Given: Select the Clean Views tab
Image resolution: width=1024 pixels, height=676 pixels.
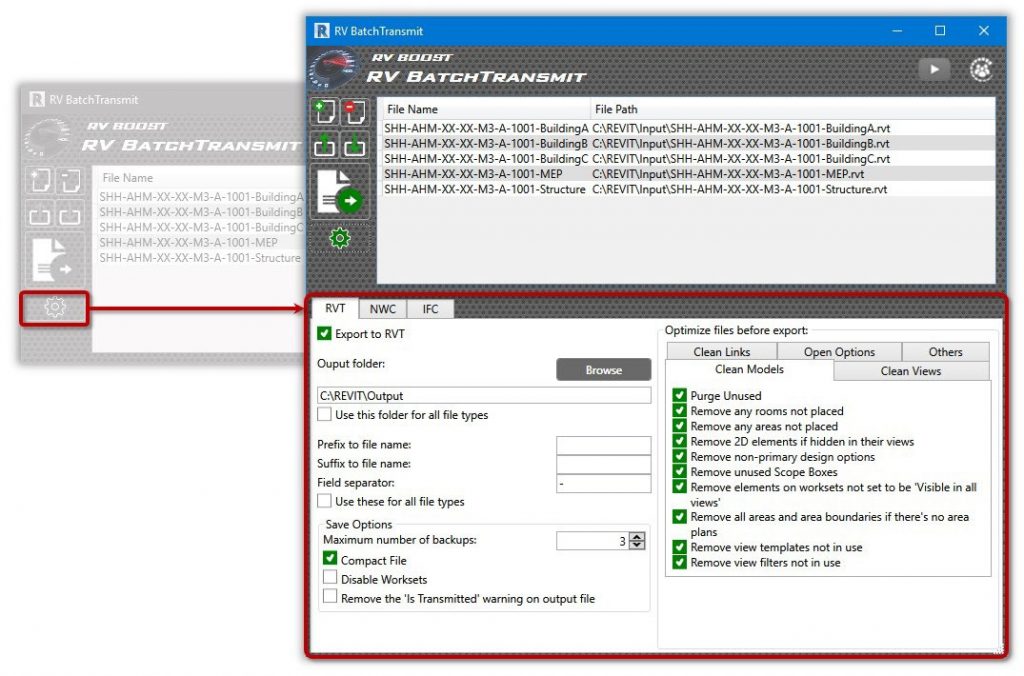Looking at the screenshot, I should (911, 370).
